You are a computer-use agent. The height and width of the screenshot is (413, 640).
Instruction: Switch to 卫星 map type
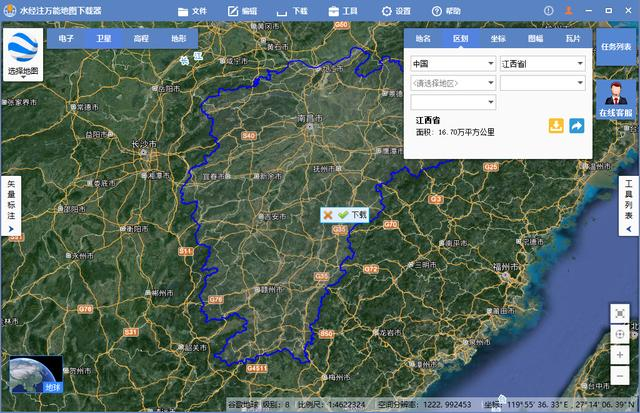[104, 39]
